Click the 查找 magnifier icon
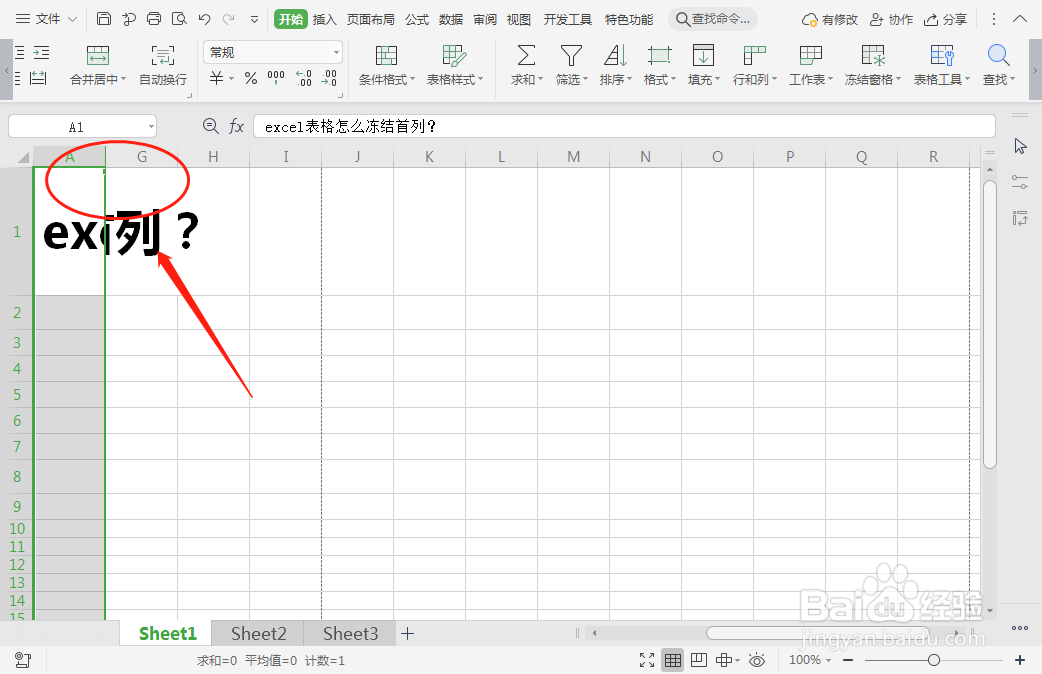 click(x=998, y=55)
